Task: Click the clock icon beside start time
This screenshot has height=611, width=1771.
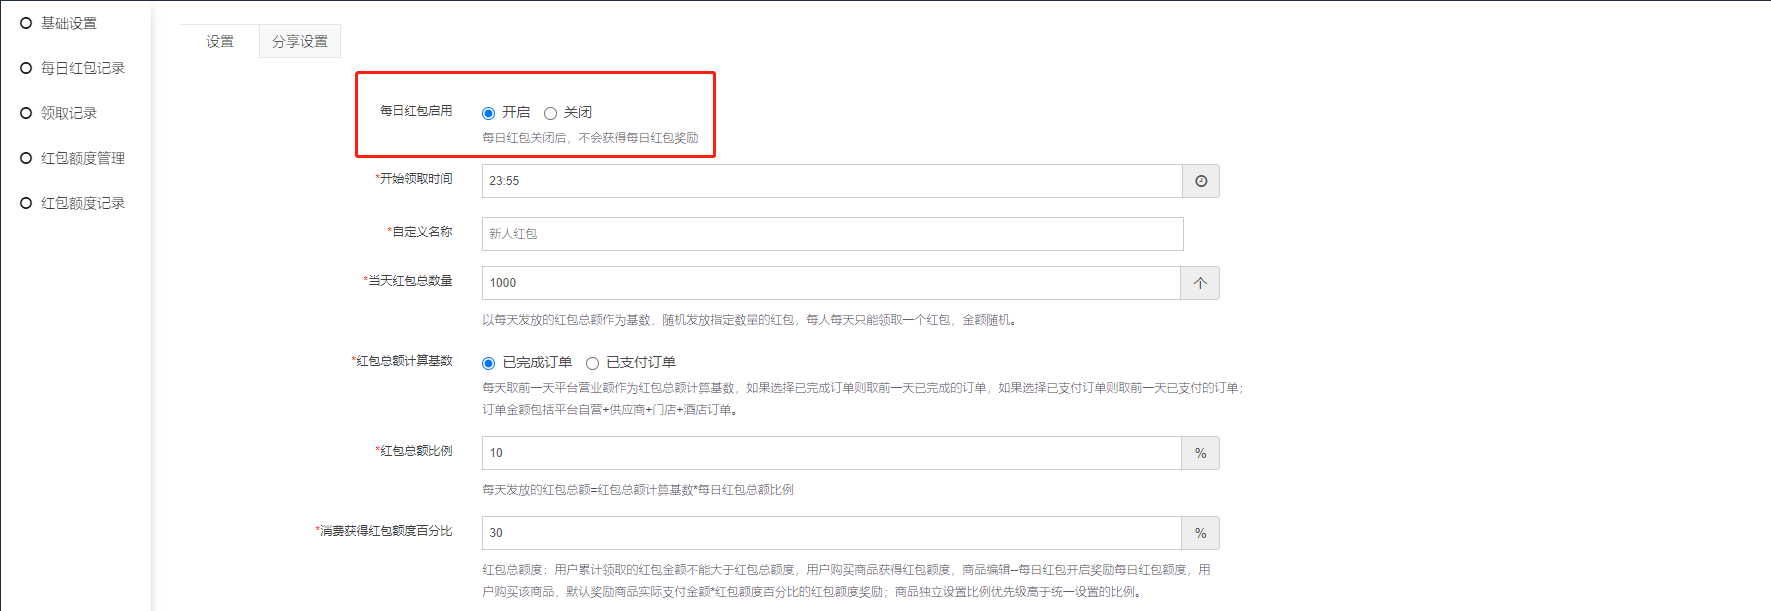Action: (x=1200, y=181)
